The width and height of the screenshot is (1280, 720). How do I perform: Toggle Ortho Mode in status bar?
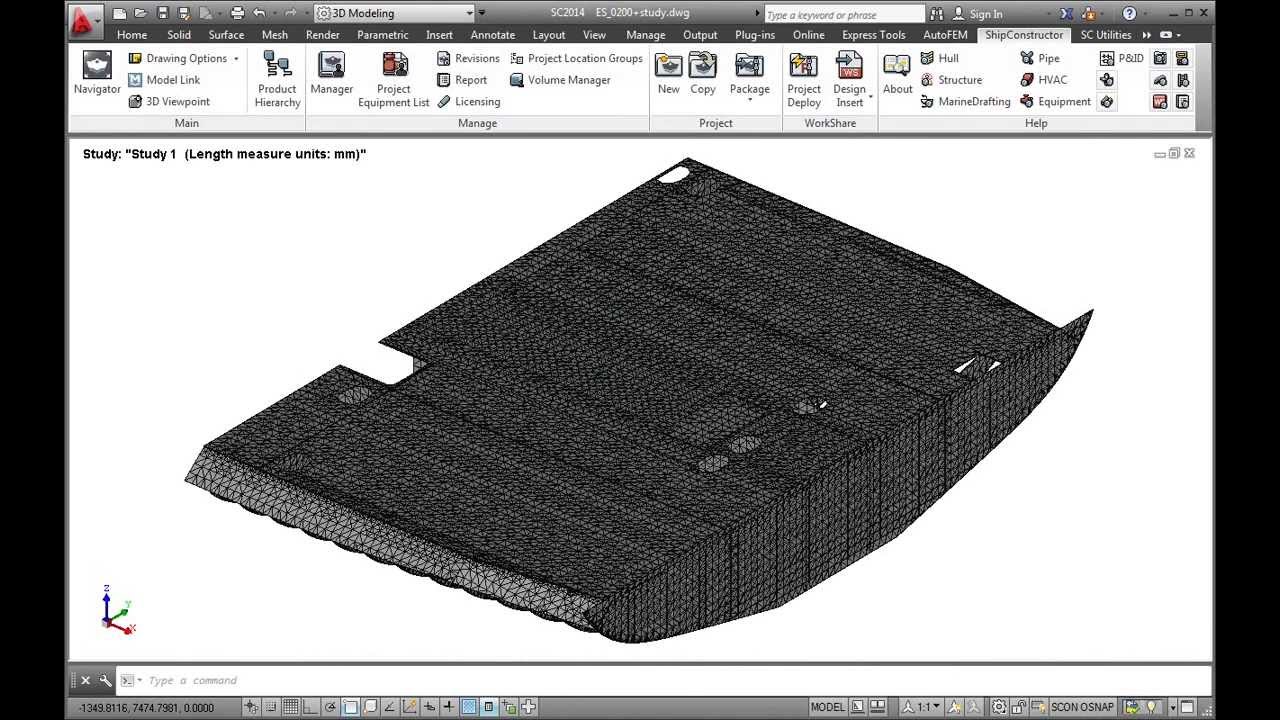pyautogui.click(x=311, y=707)
